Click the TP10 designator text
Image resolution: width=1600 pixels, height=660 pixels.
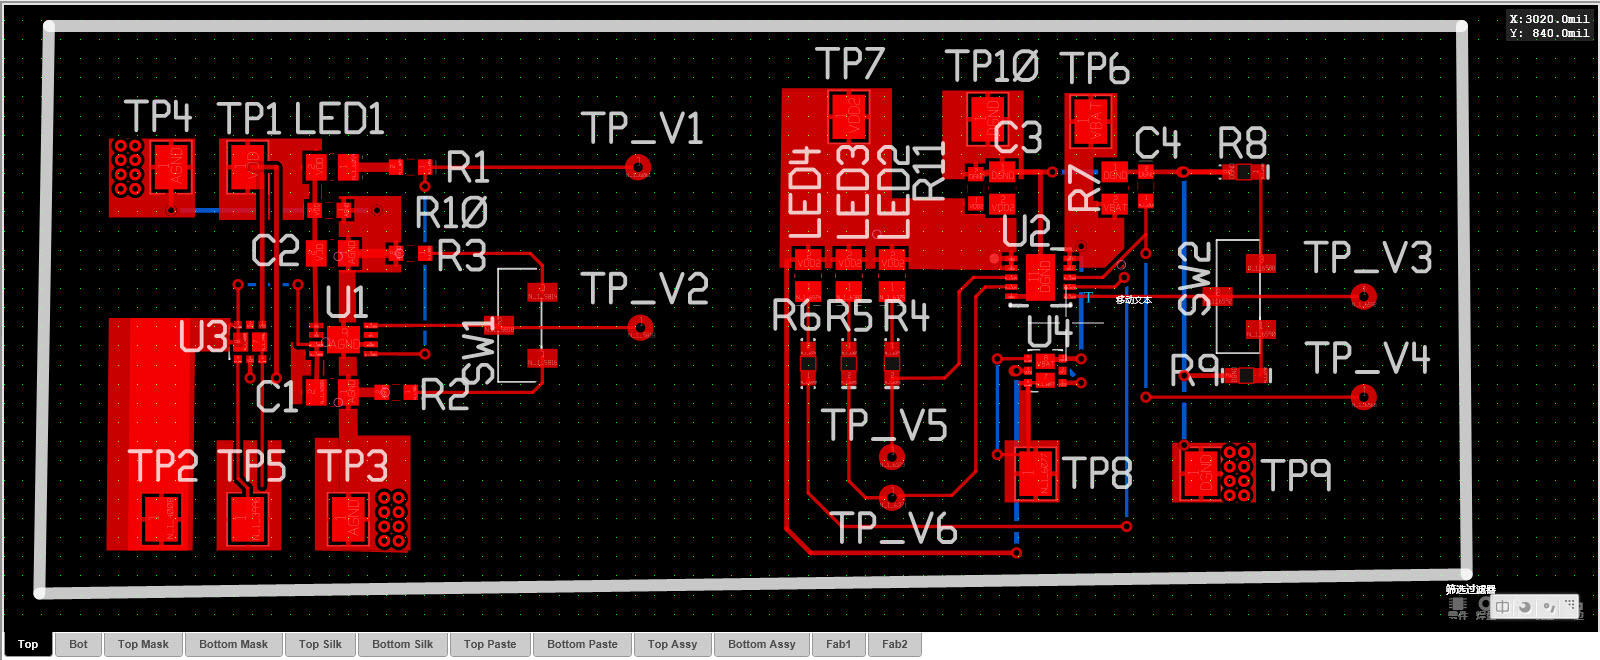pos(993,66)
